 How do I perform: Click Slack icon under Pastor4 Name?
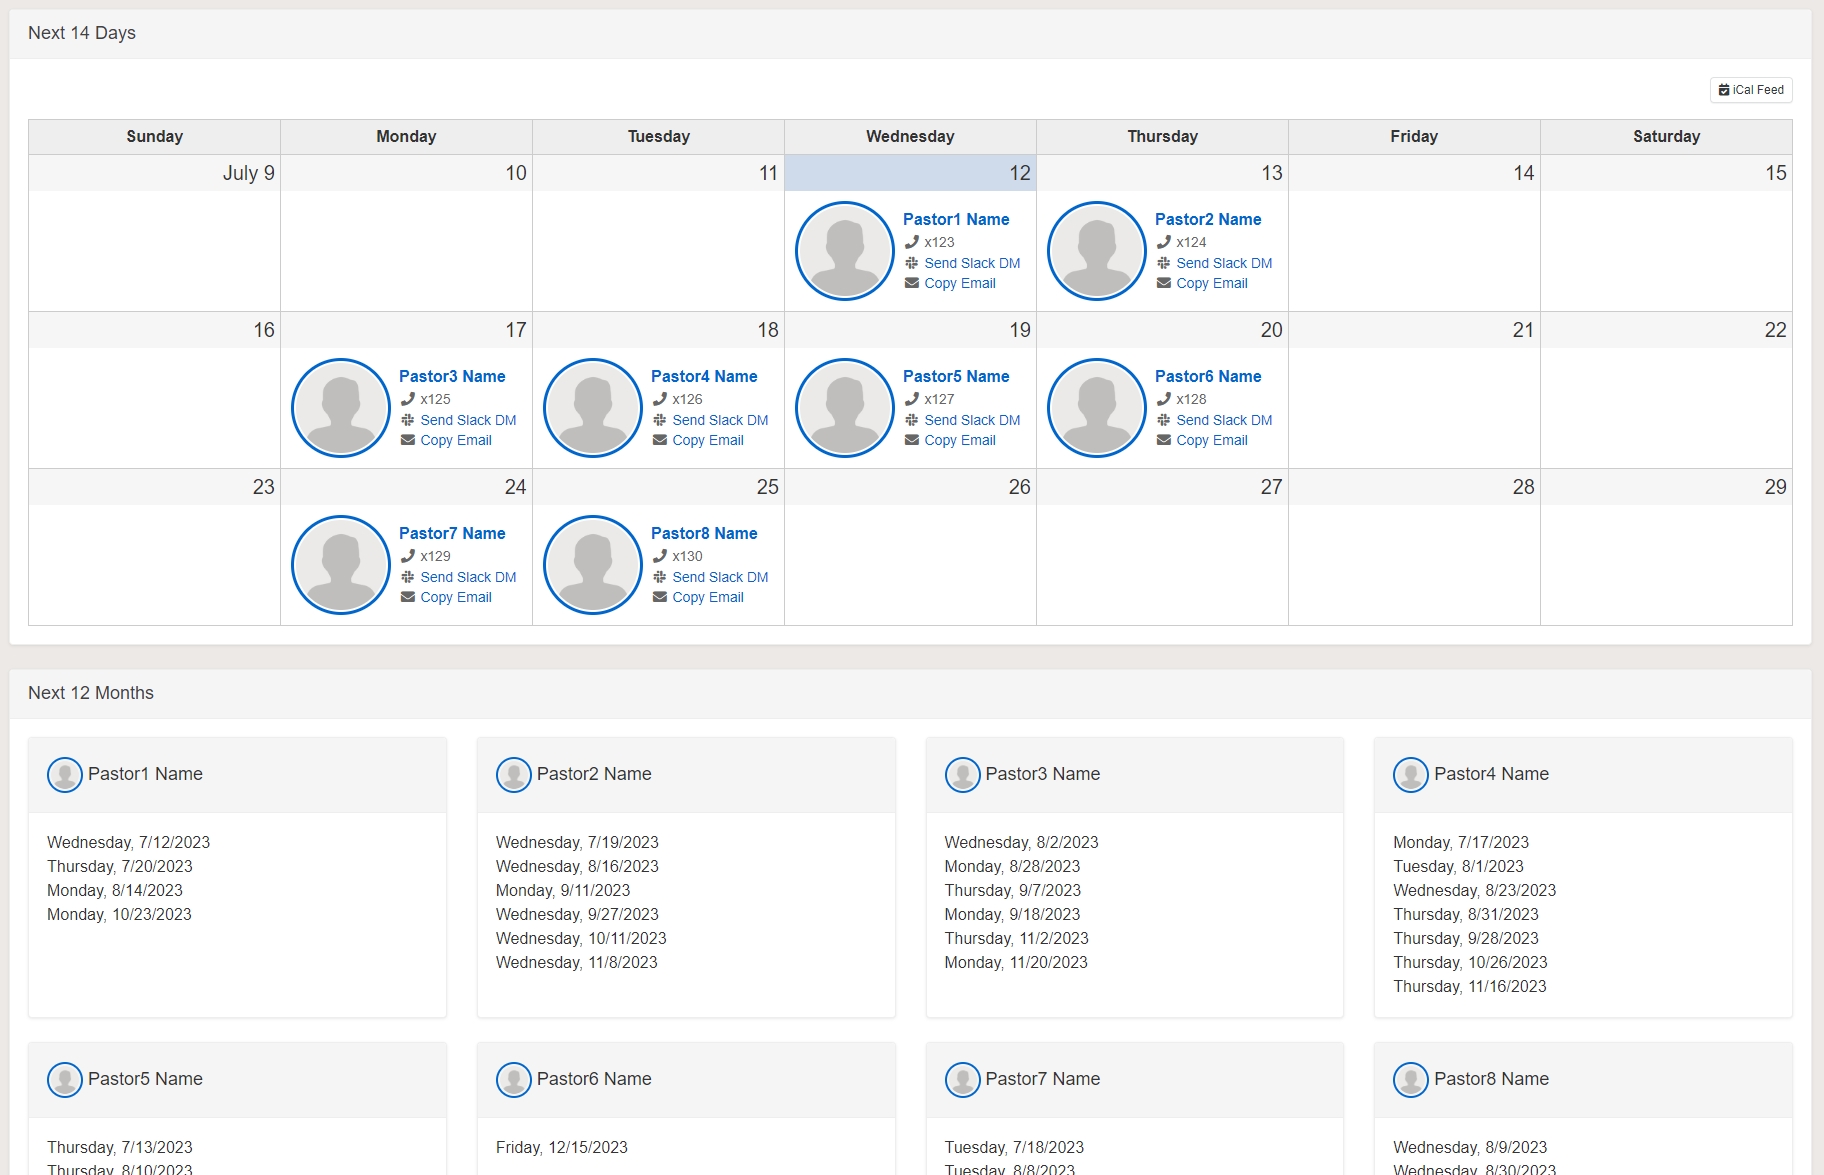(x=660, y=420)
